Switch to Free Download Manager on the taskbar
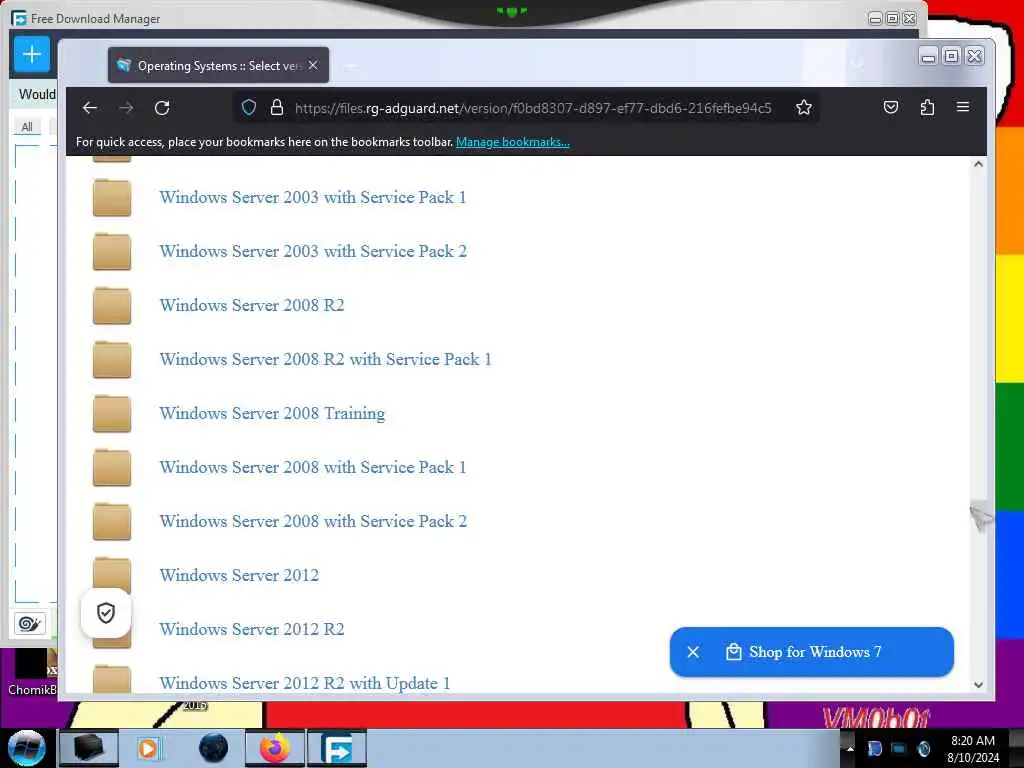The width and height of the screenshot is (1024, 768). (337, 748)
